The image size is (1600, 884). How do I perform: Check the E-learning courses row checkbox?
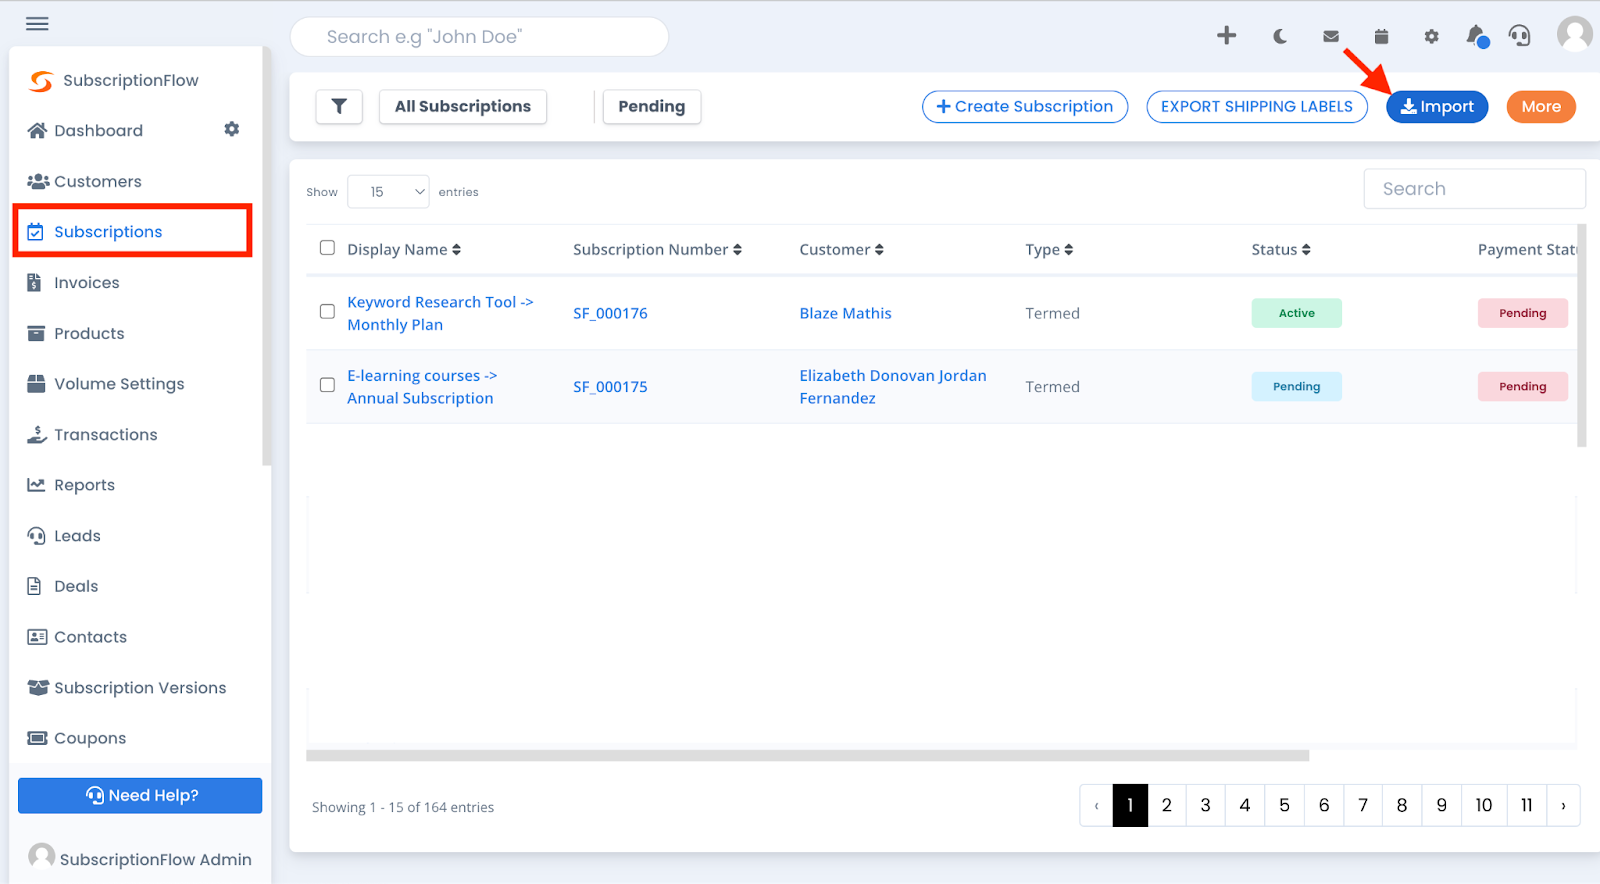327,385
